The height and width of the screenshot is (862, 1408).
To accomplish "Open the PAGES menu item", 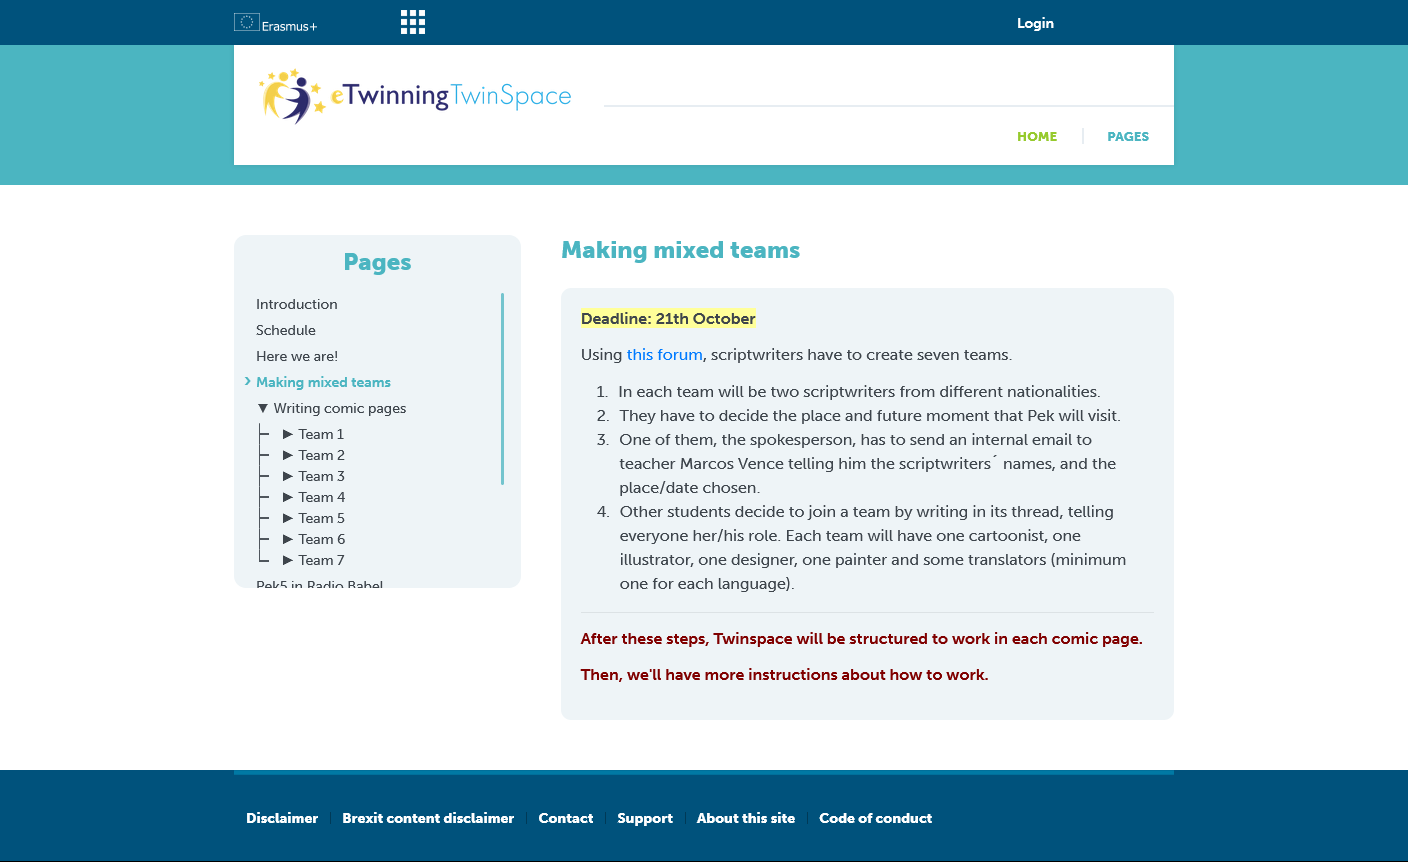I will tap(1128, 137).
